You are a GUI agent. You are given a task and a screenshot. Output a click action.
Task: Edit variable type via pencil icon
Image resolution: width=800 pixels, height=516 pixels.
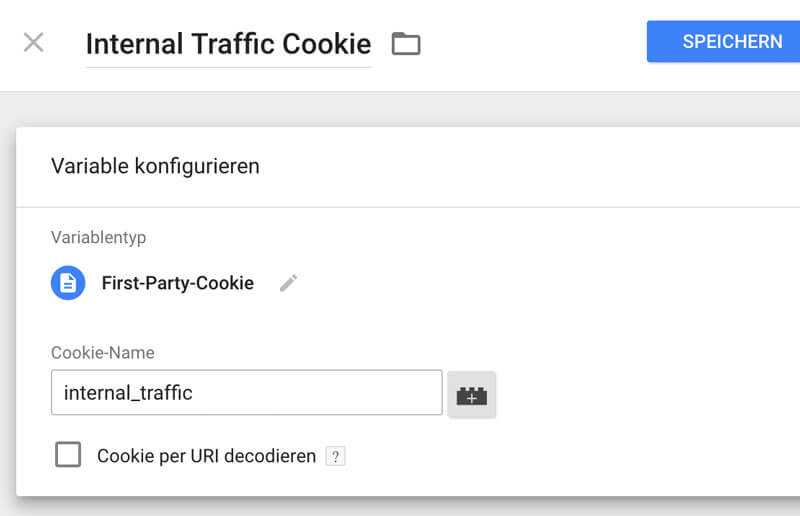point(289,283)
